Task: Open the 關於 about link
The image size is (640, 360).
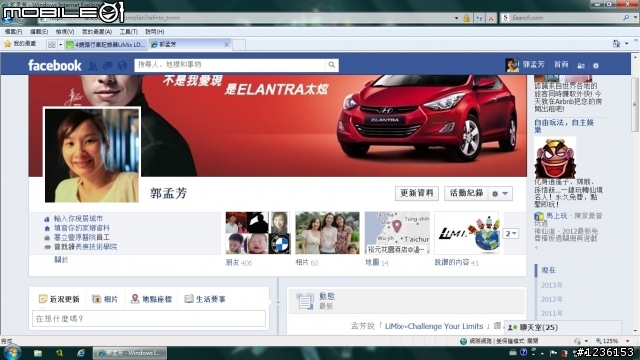Action: coord(61,260)
